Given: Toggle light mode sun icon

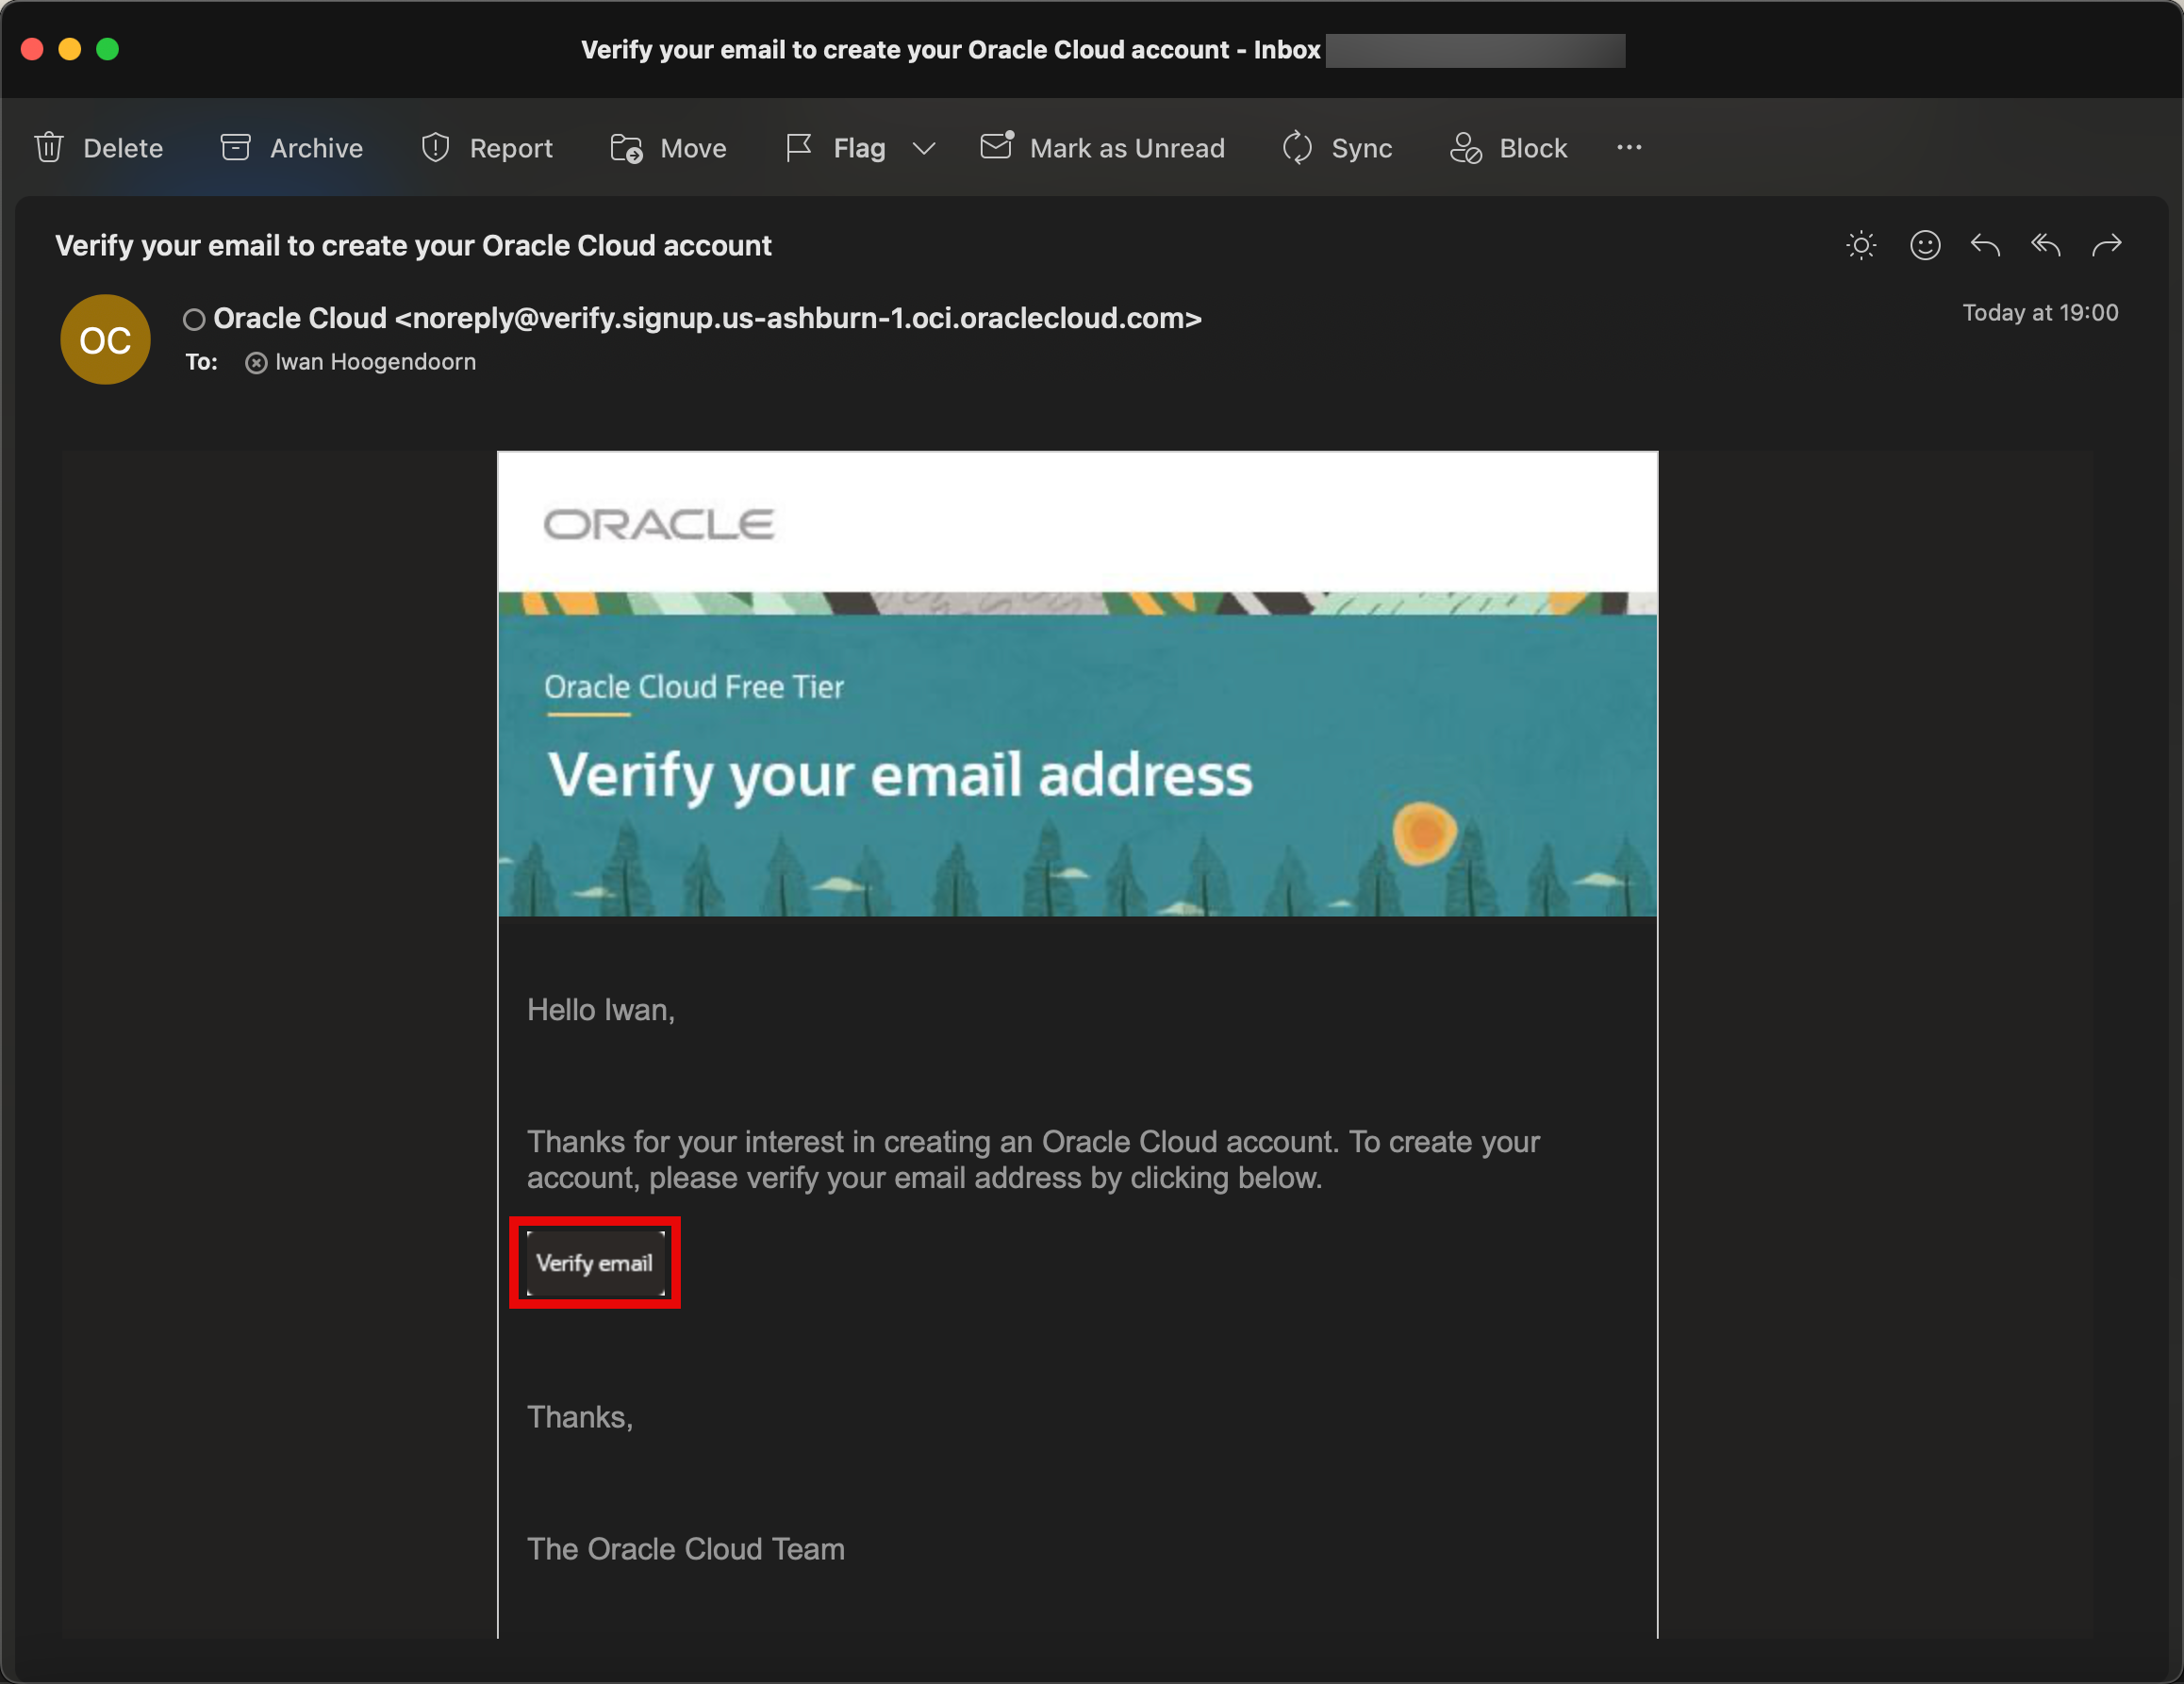Looking at the screenshot, I should click(x=1861, y=245).
